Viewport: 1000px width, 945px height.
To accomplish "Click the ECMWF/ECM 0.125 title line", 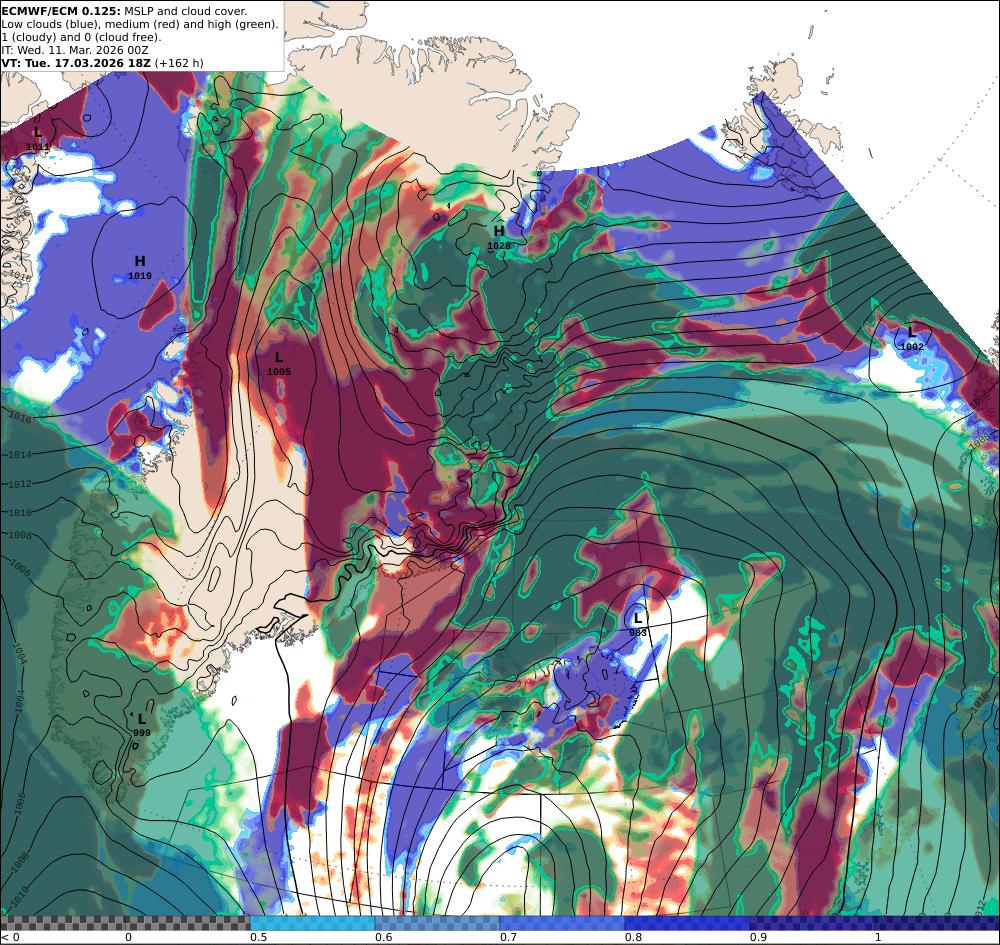I will tap(124, 11).
